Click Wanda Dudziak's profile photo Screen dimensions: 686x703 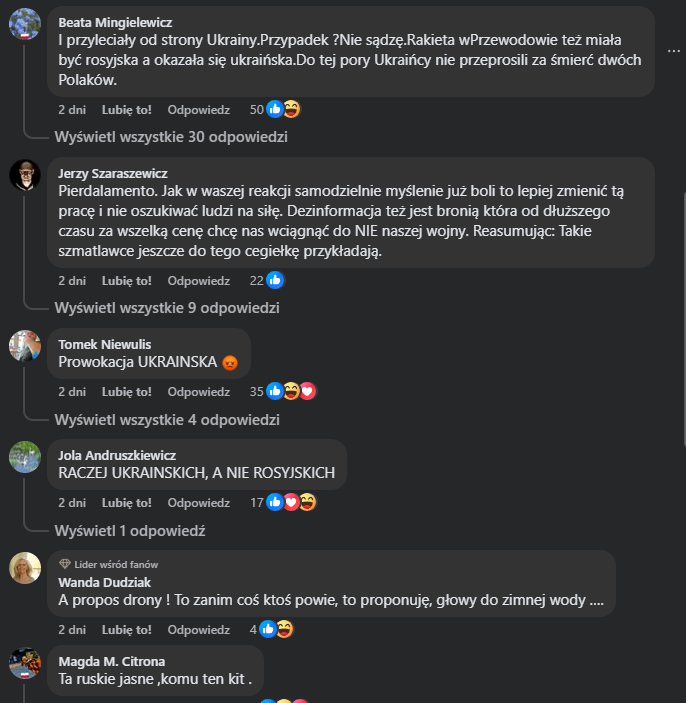tap(25, 567)
